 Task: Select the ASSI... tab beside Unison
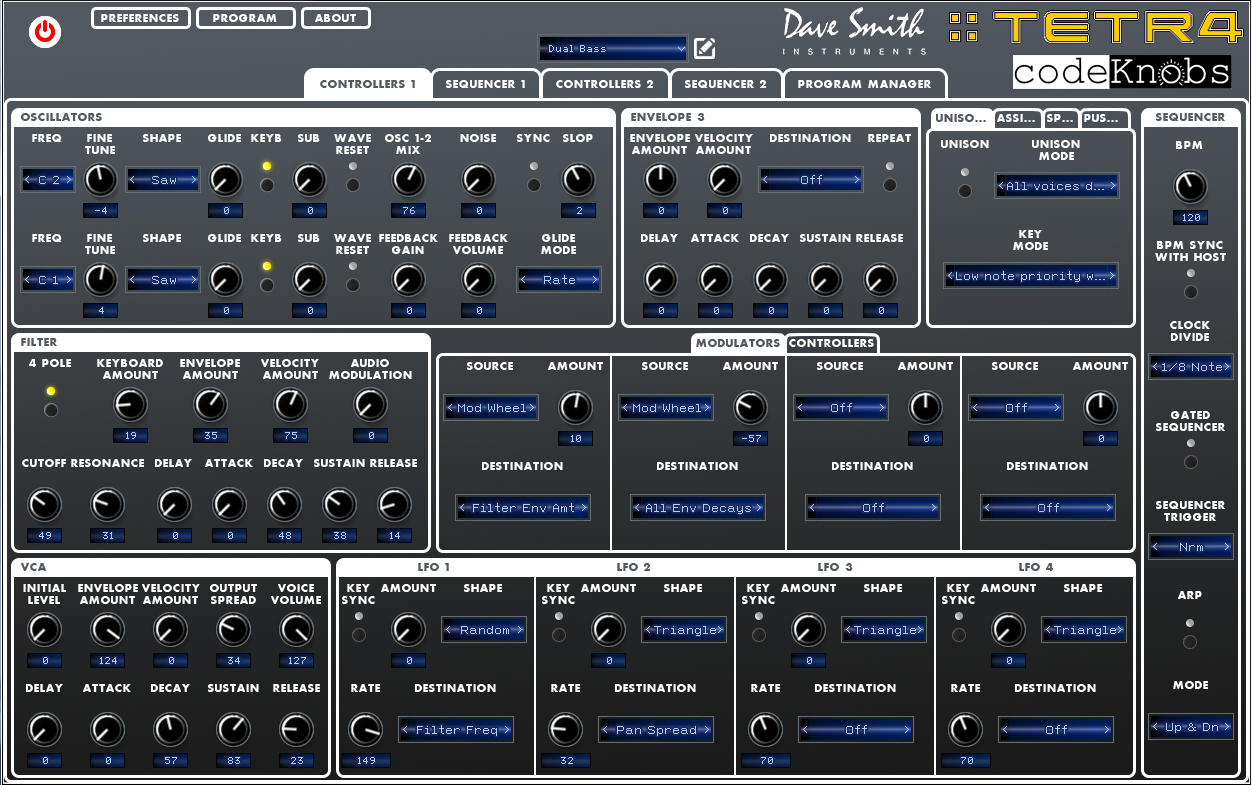click(1018, 118)
